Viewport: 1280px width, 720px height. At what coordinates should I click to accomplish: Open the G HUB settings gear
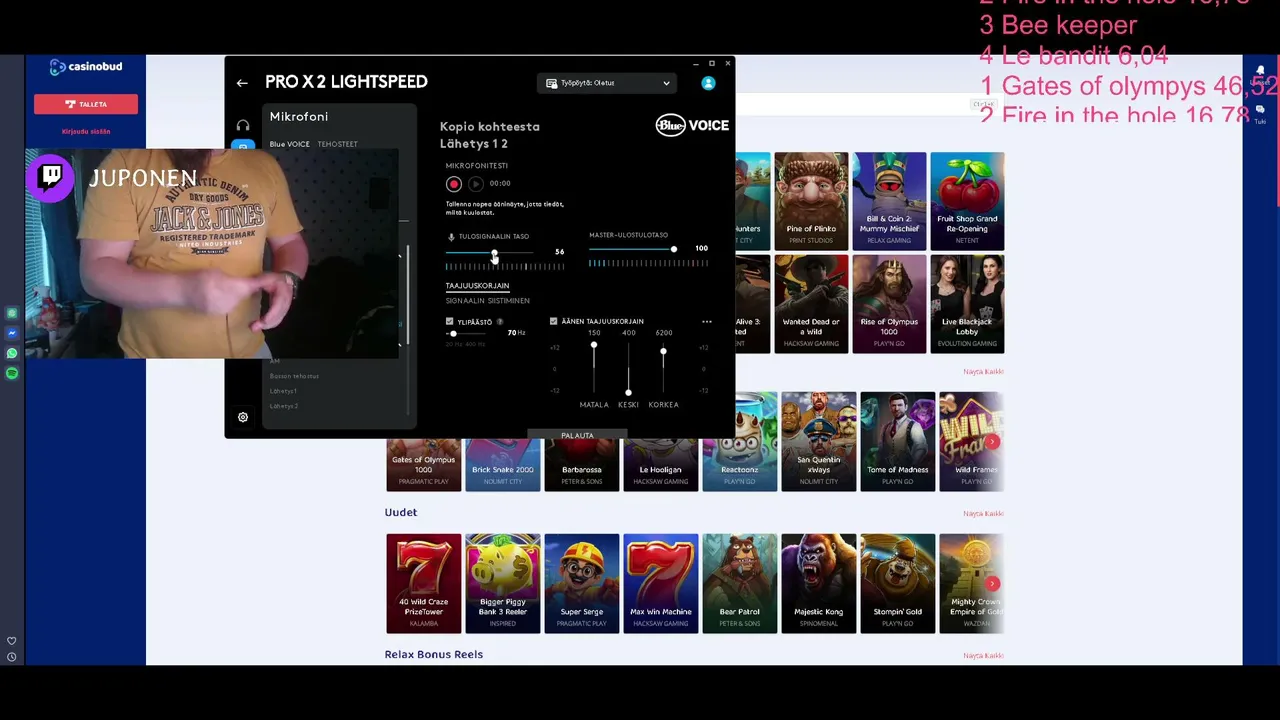pos(242,417)
